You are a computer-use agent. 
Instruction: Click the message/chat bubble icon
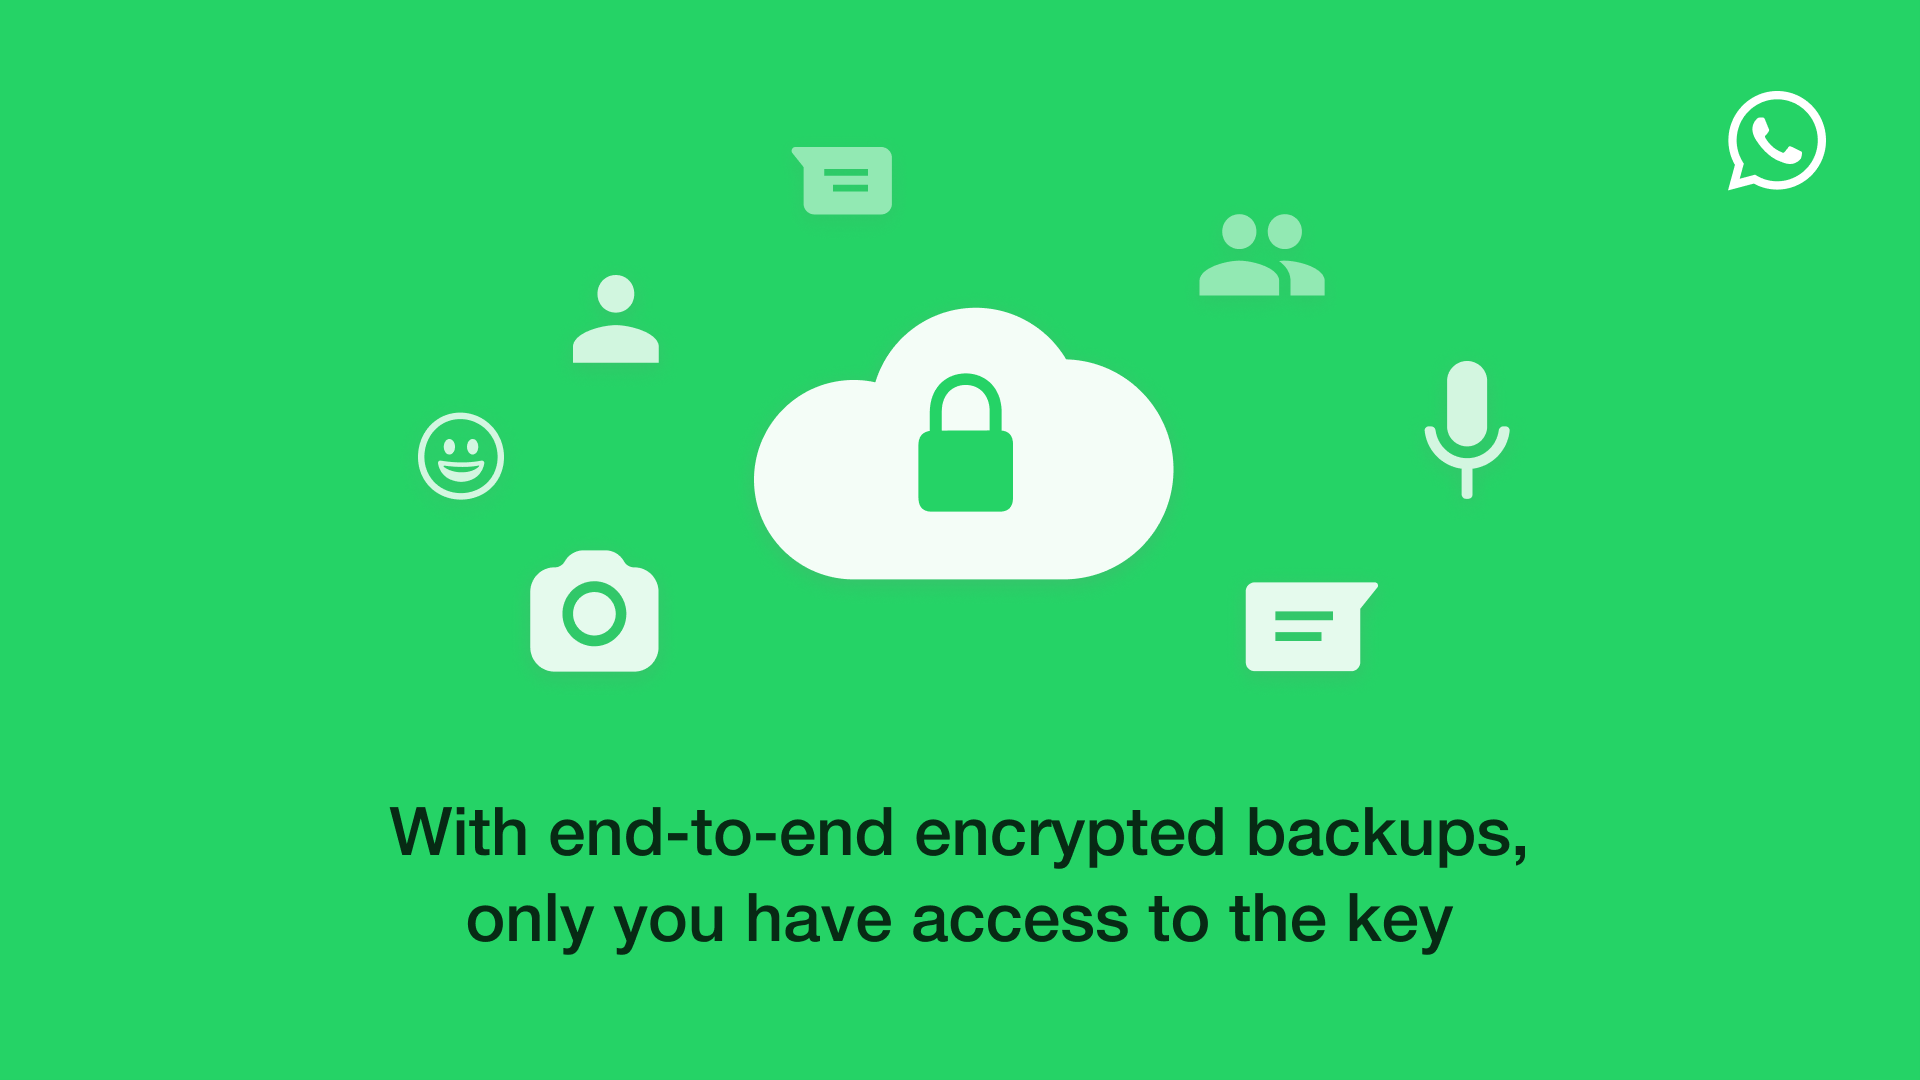click(844, 185)
